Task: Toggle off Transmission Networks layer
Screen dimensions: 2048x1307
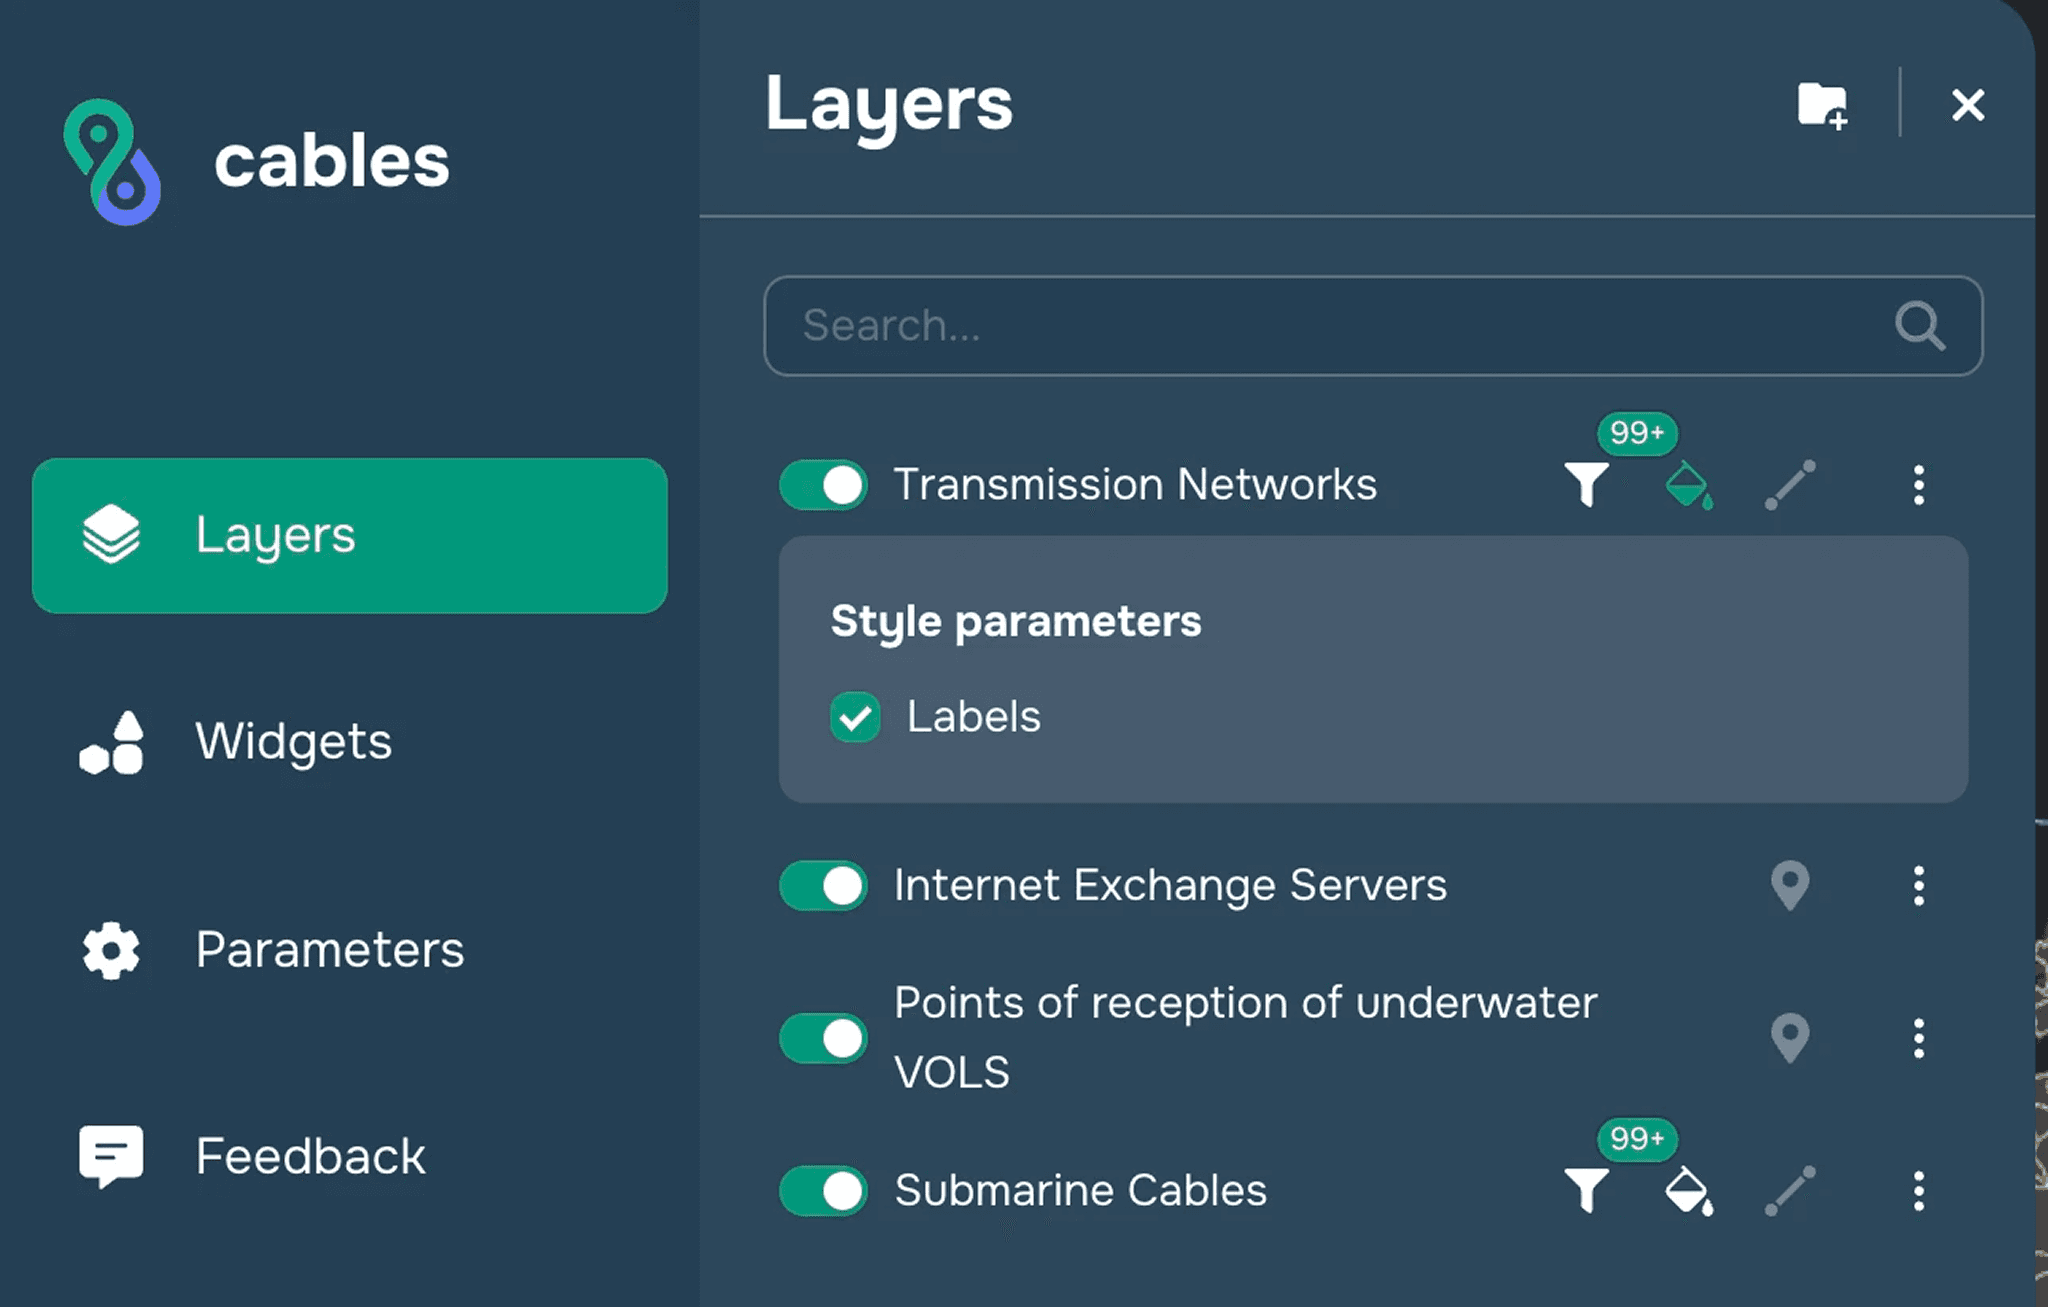Action: tap(824, 486)
